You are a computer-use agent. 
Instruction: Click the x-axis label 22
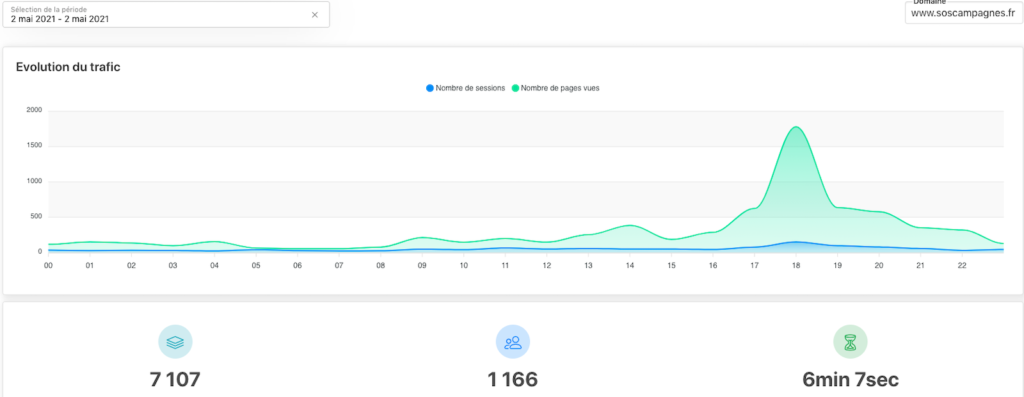pyautogui.click(x=963, y=266)
